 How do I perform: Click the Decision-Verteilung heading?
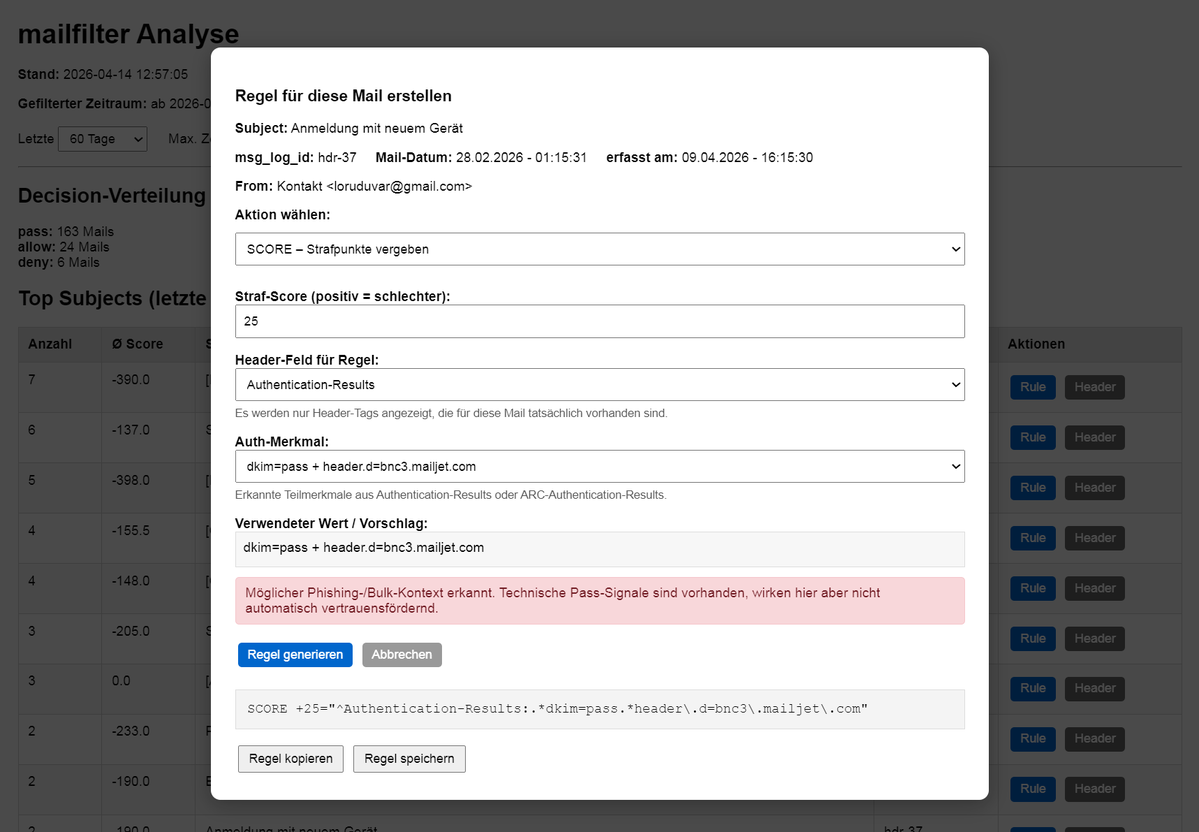pos(112,196)
